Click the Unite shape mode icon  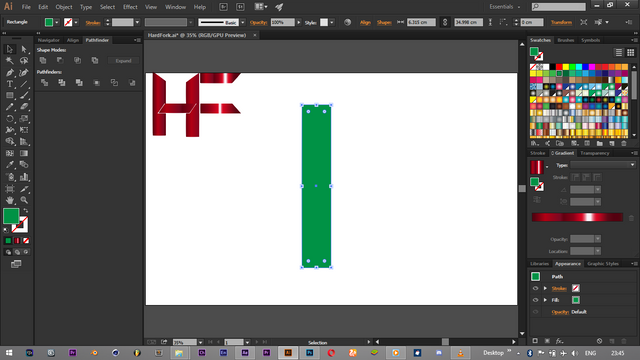pyautogui.click(x=43, y=60)
